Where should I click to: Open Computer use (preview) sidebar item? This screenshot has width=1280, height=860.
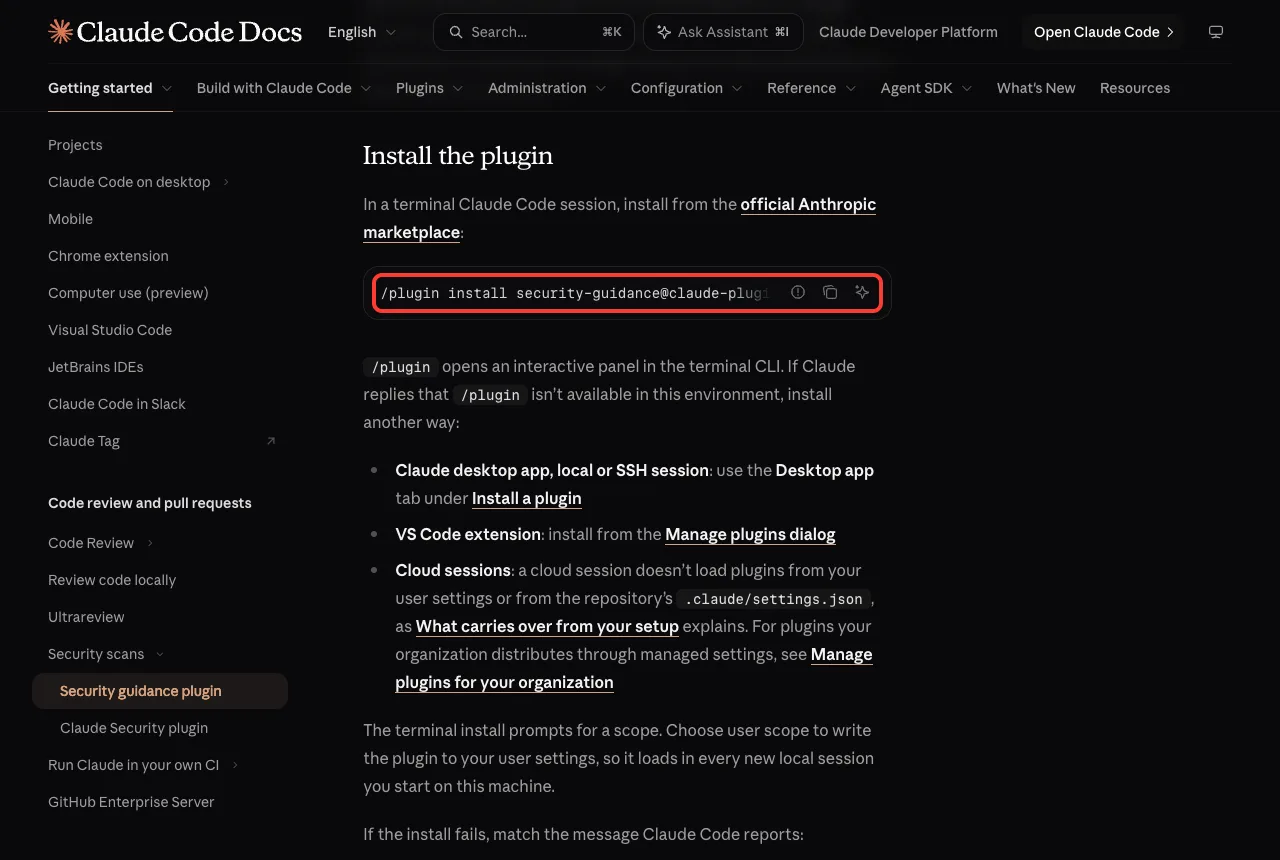pyautogui.click(x=128, y=293)
